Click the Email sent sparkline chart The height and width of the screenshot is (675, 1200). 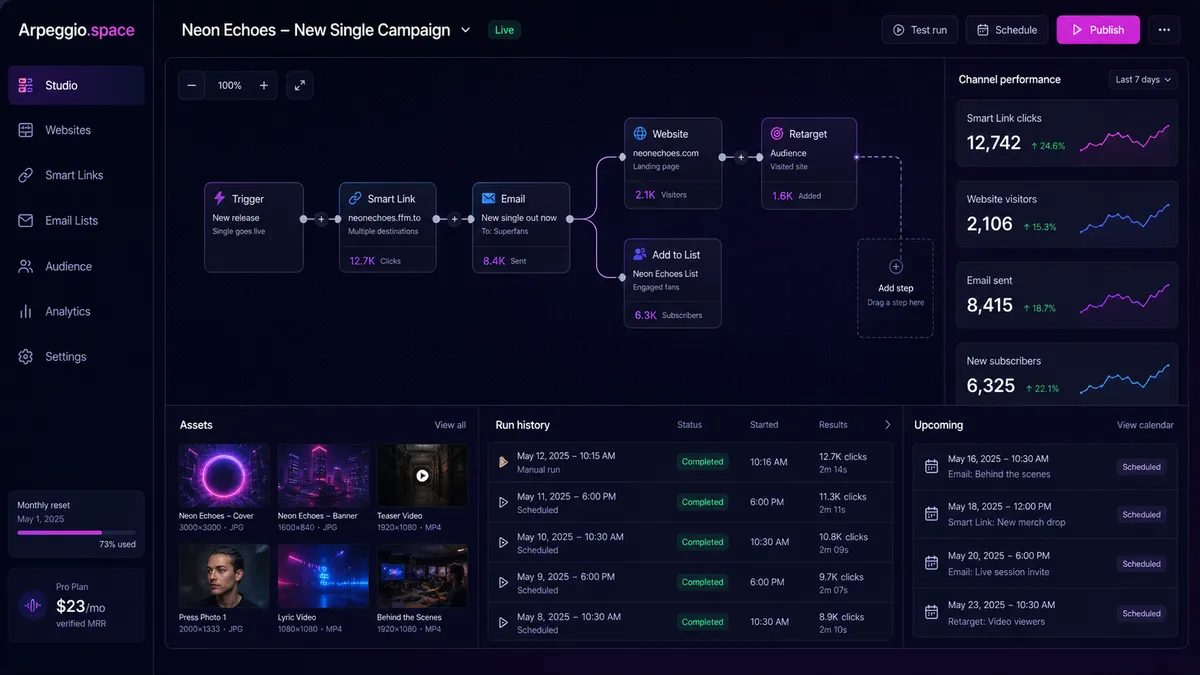point(1123,298)
